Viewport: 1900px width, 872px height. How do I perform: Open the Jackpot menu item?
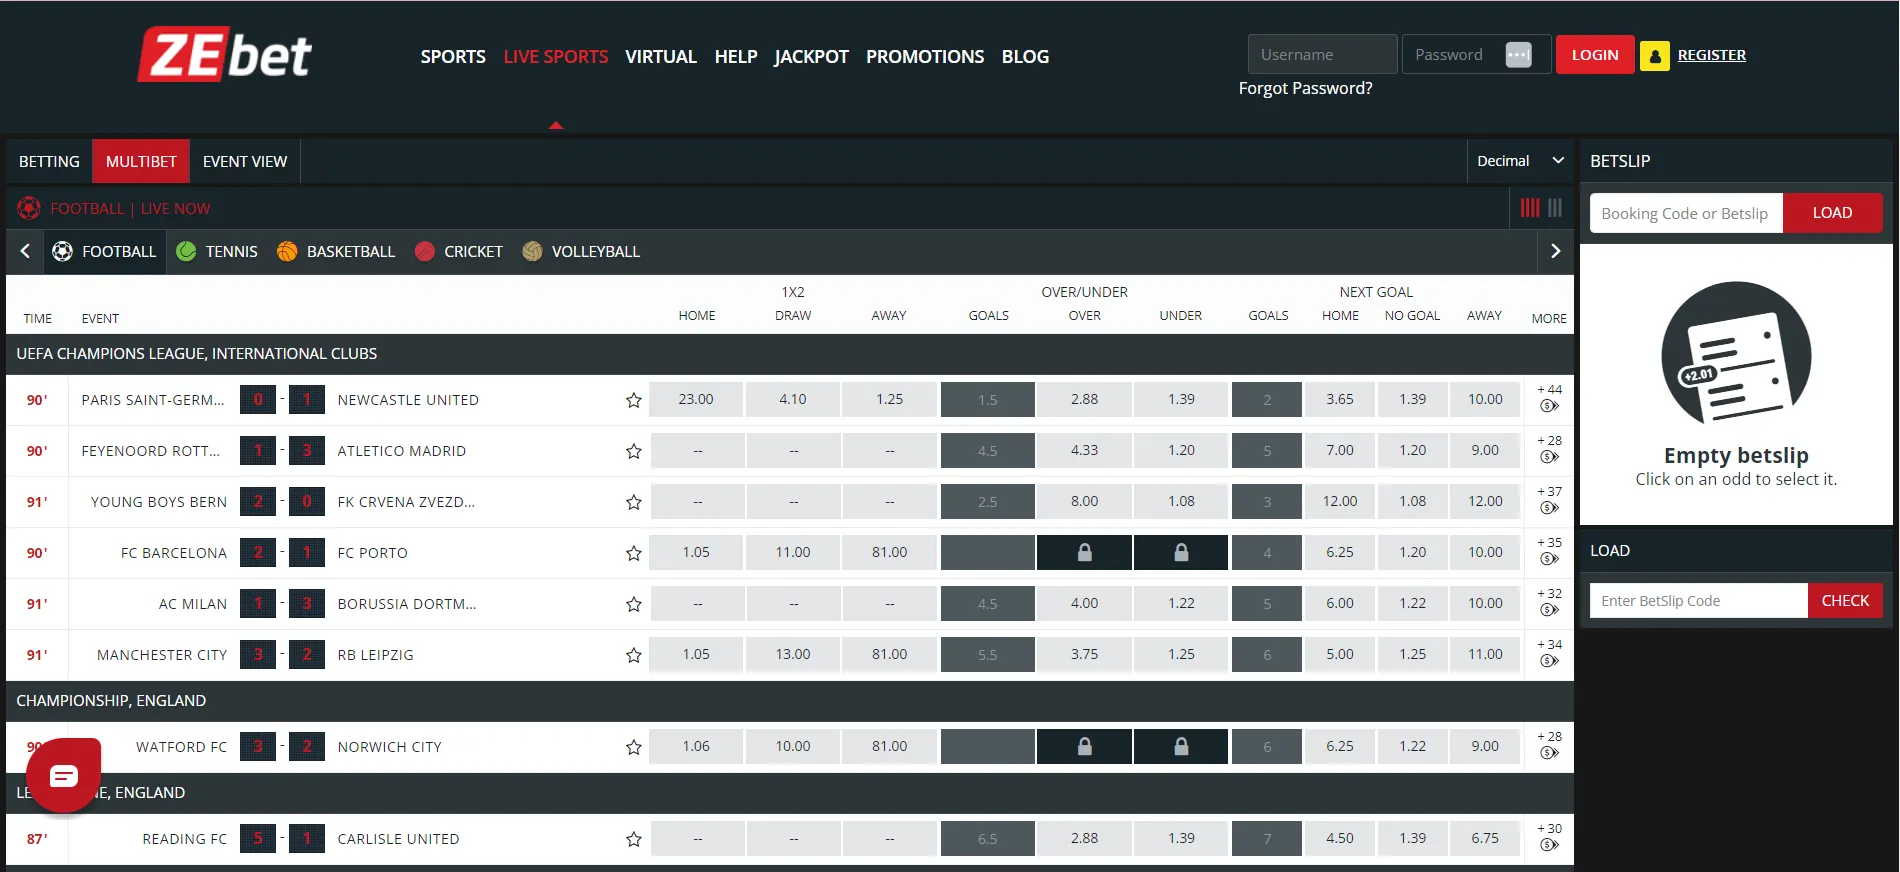pos(811,57)
